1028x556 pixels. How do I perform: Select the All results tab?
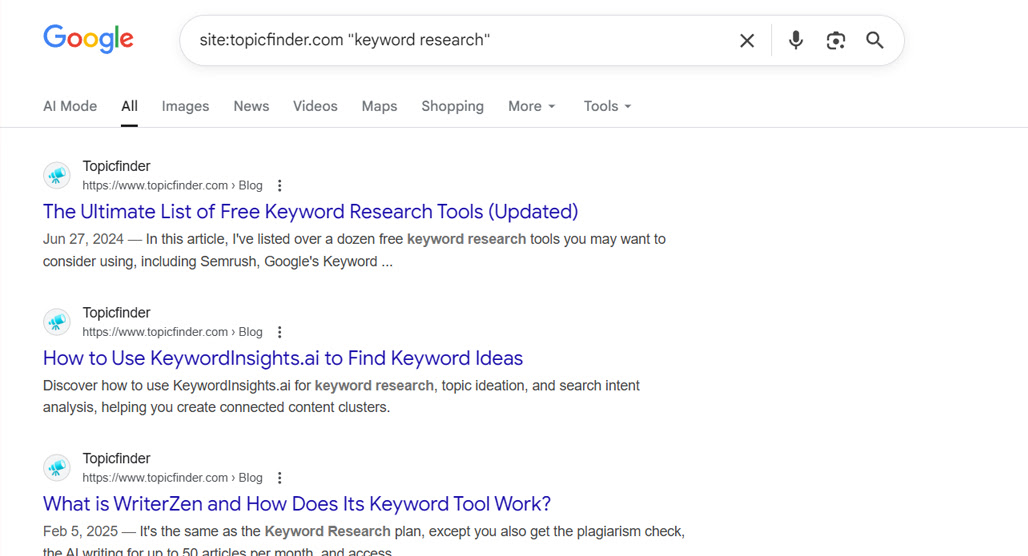click(x=129, y=106)
